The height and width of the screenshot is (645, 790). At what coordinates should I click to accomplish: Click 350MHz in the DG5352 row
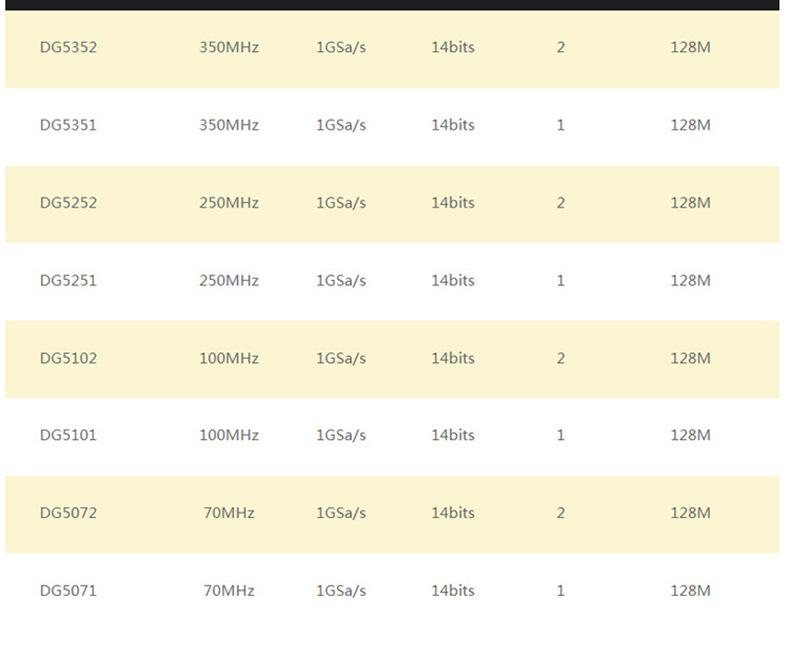(229, 47)
